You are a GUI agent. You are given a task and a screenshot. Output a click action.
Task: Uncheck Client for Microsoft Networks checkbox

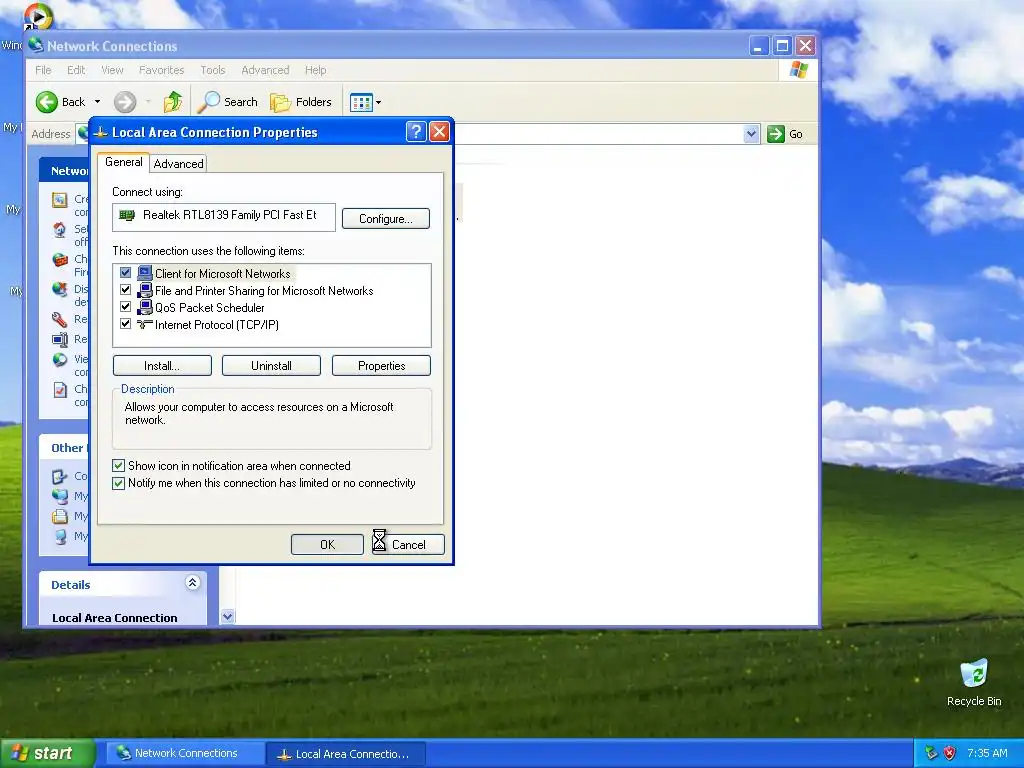click(x=125, y=273)
